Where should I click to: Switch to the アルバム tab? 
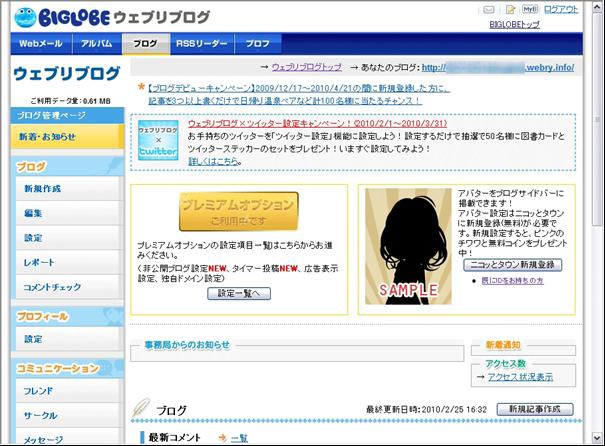(96, 44)
